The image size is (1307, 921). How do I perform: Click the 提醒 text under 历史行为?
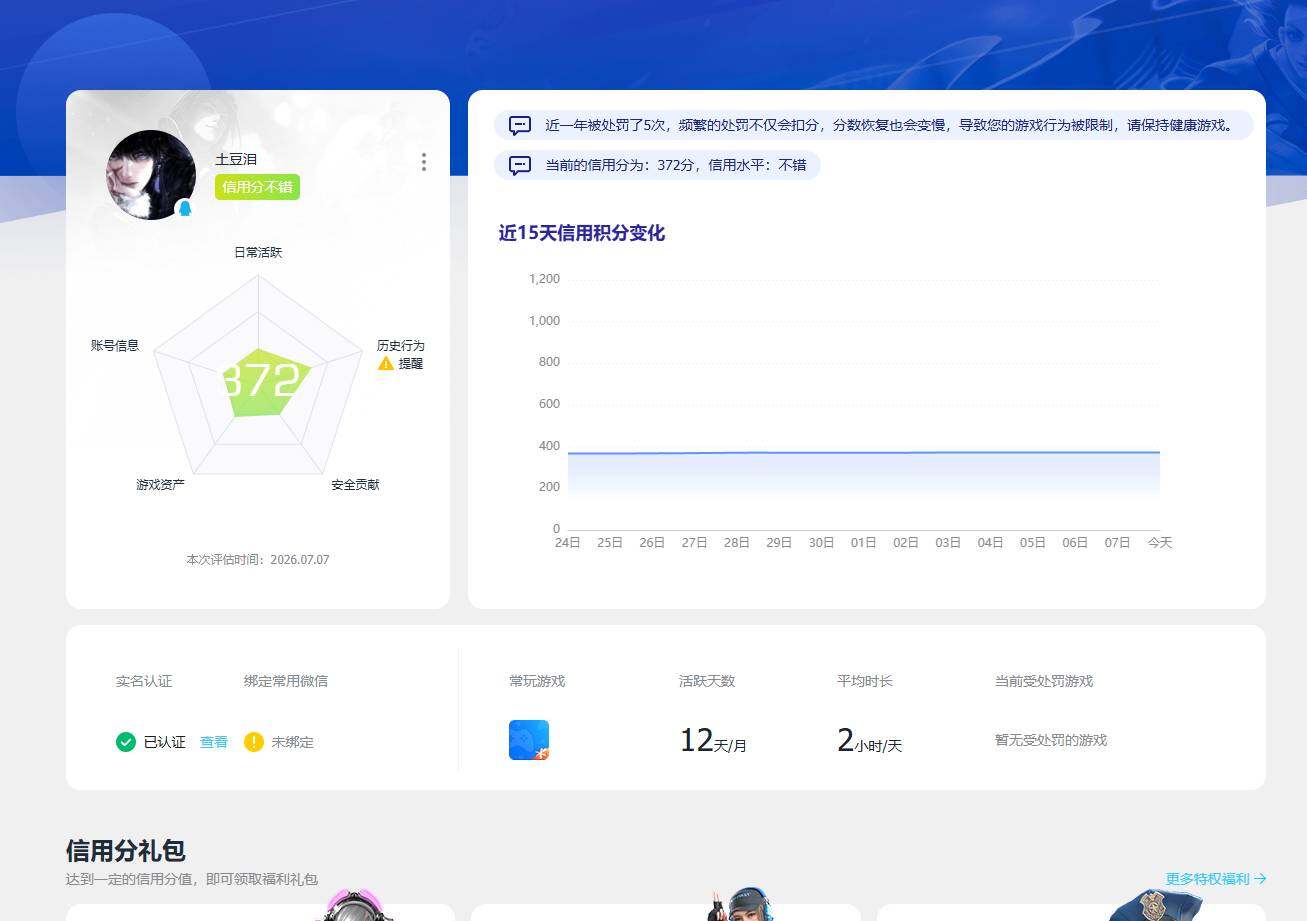(411, 364)
